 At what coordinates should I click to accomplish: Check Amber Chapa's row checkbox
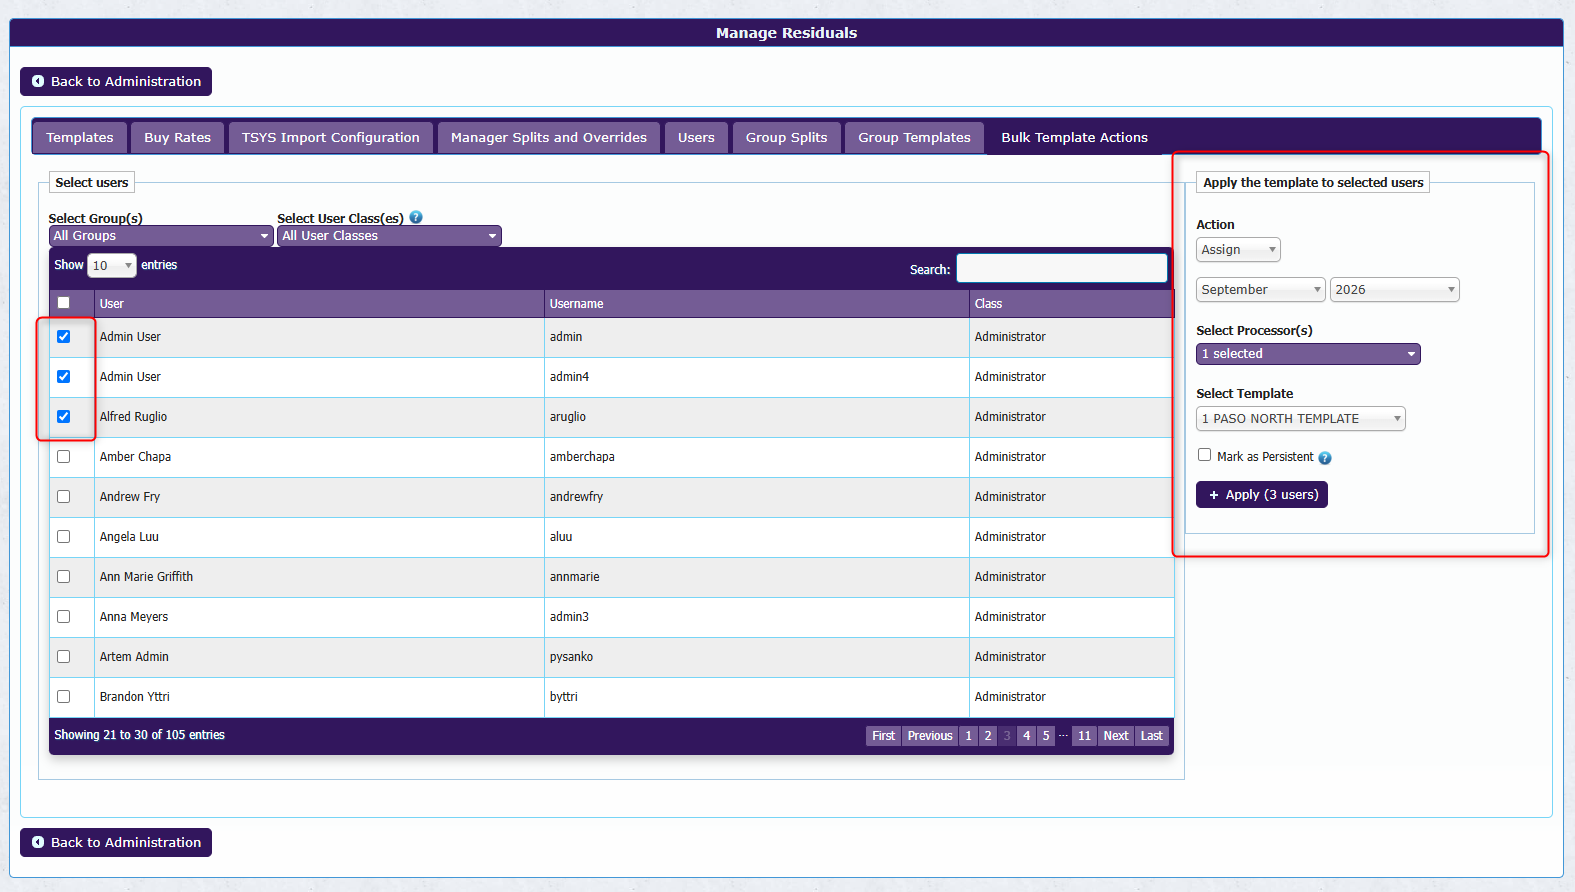pos(64,457)
